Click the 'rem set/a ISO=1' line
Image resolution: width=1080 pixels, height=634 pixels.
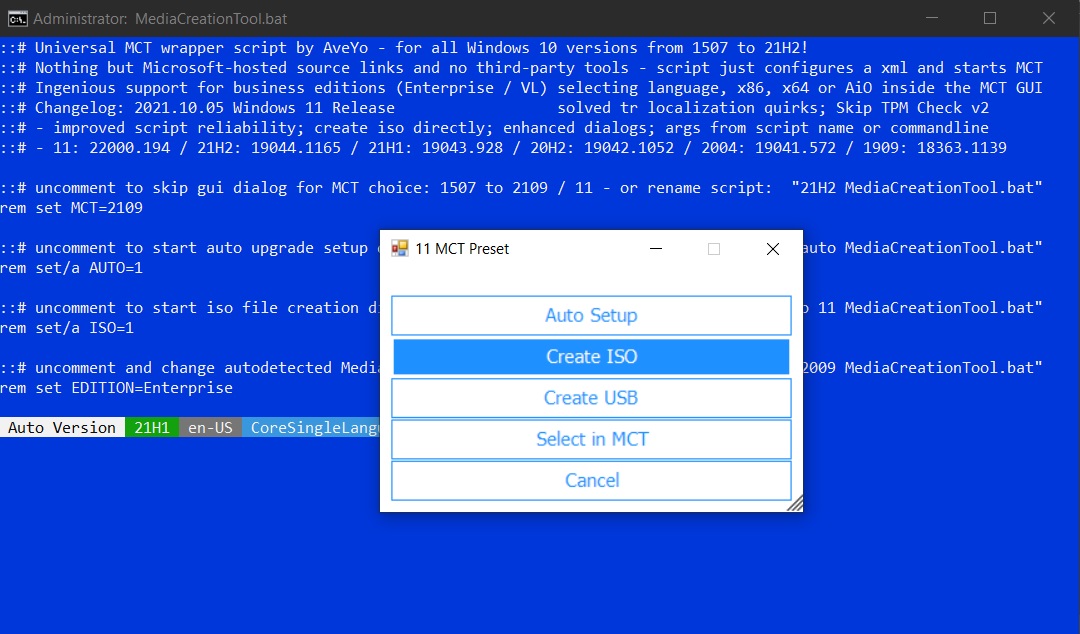coord(67,327)
